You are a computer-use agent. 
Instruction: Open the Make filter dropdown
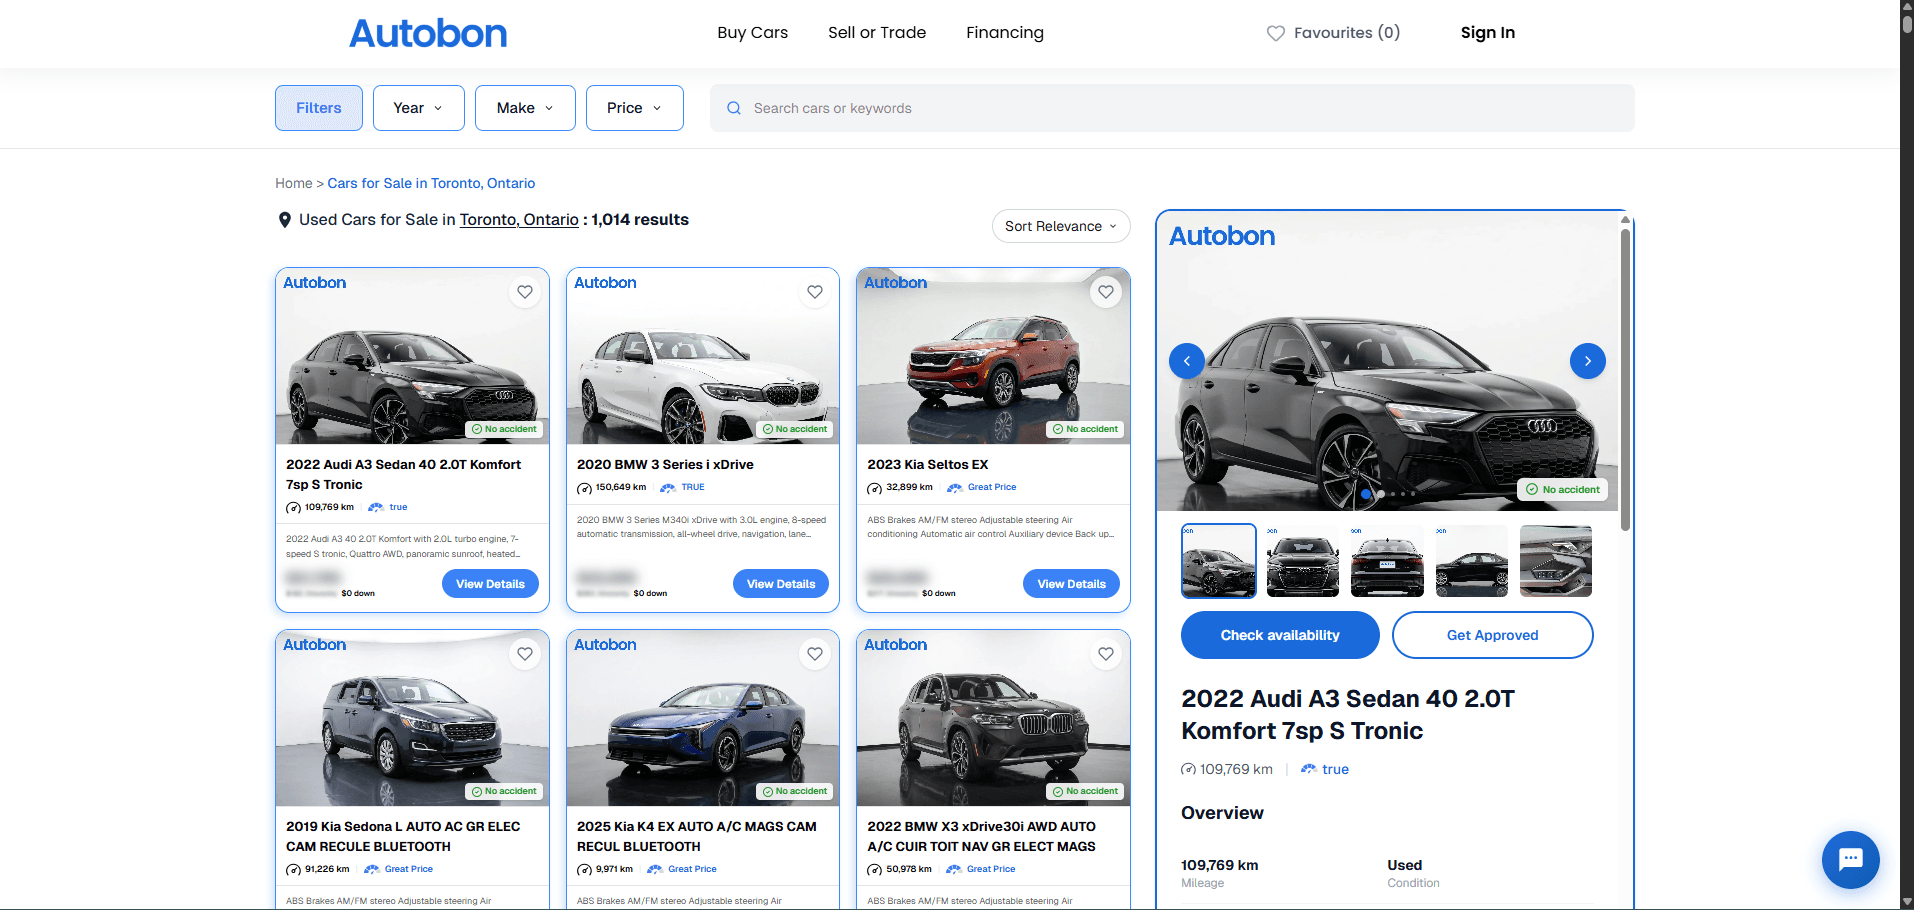(x=525, y=108)
